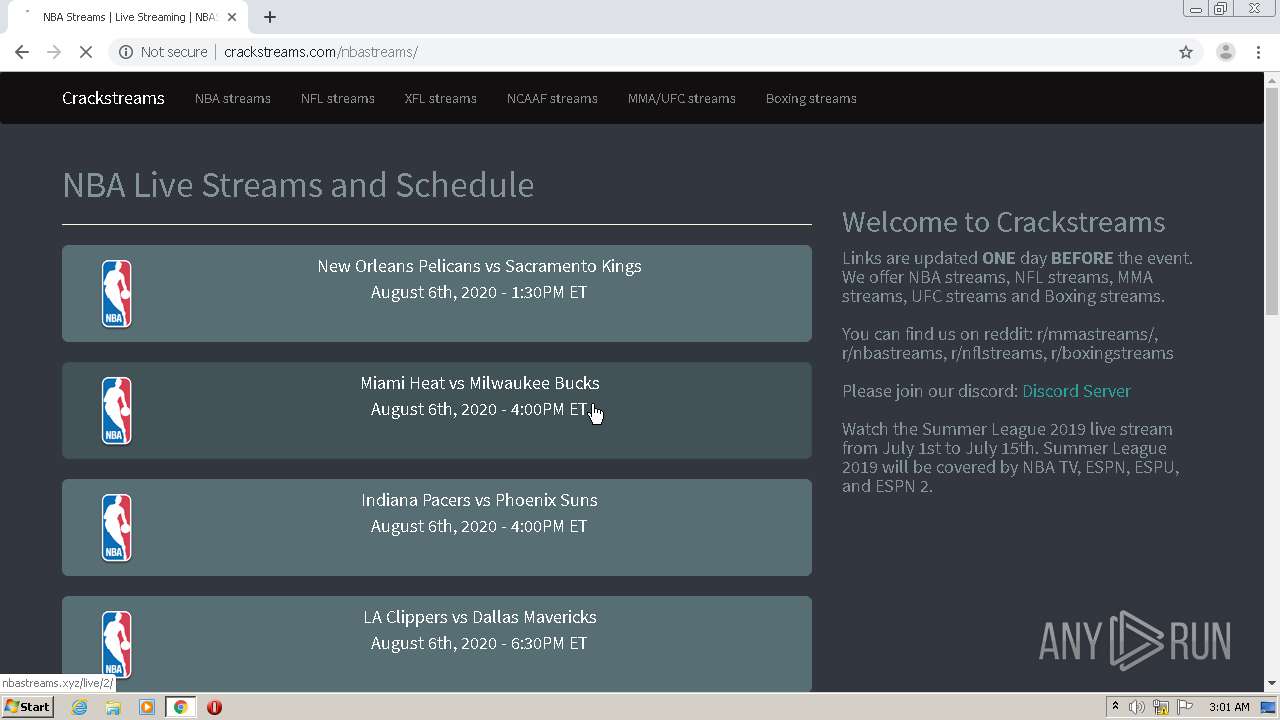Stop loading the page

click(86, 52)
